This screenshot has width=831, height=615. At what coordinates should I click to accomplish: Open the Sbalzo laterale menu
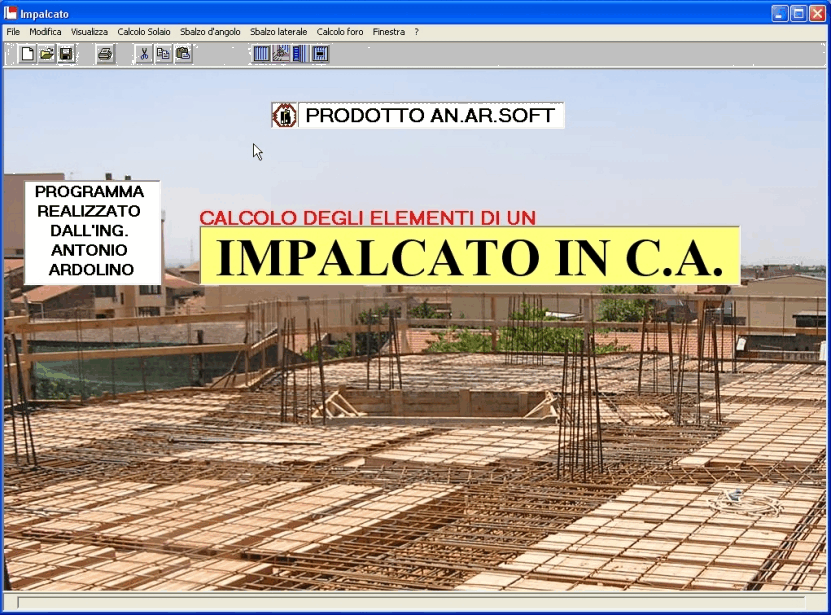pos(279,32)
